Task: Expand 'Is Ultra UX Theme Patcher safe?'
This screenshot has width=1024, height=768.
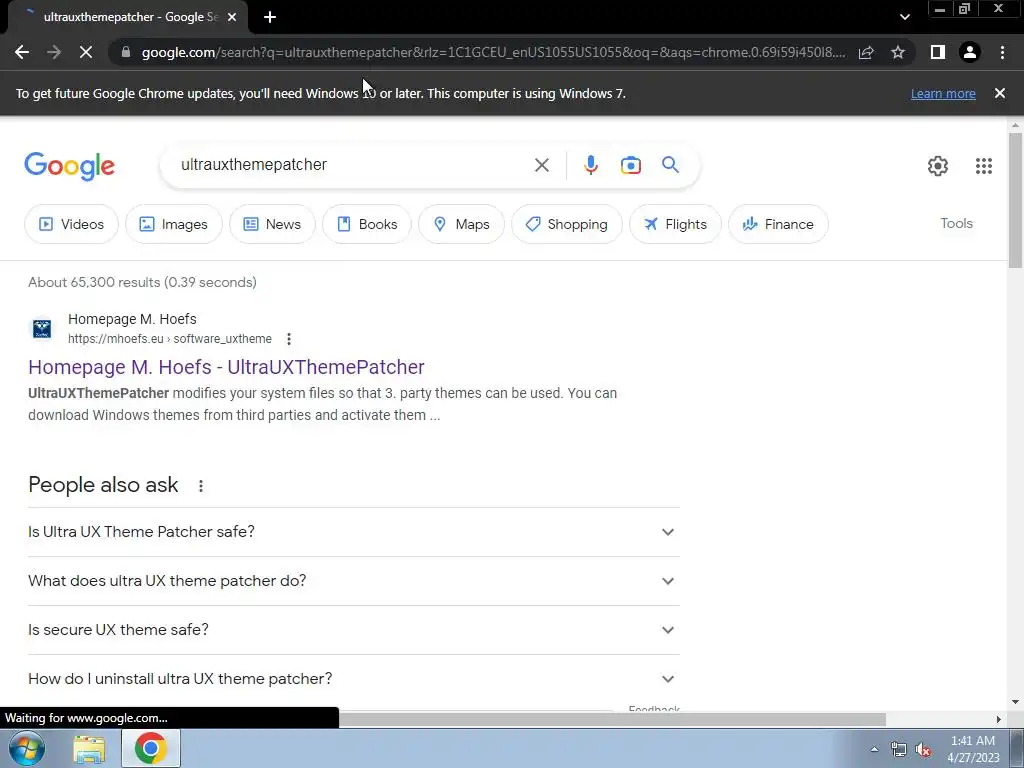Action: 354,532
